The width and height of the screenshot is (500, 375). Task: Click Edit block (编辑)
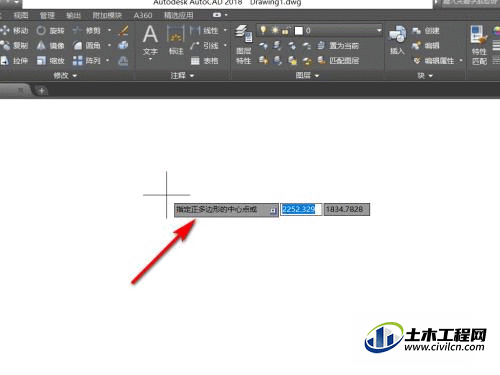[x=426, y=45]
